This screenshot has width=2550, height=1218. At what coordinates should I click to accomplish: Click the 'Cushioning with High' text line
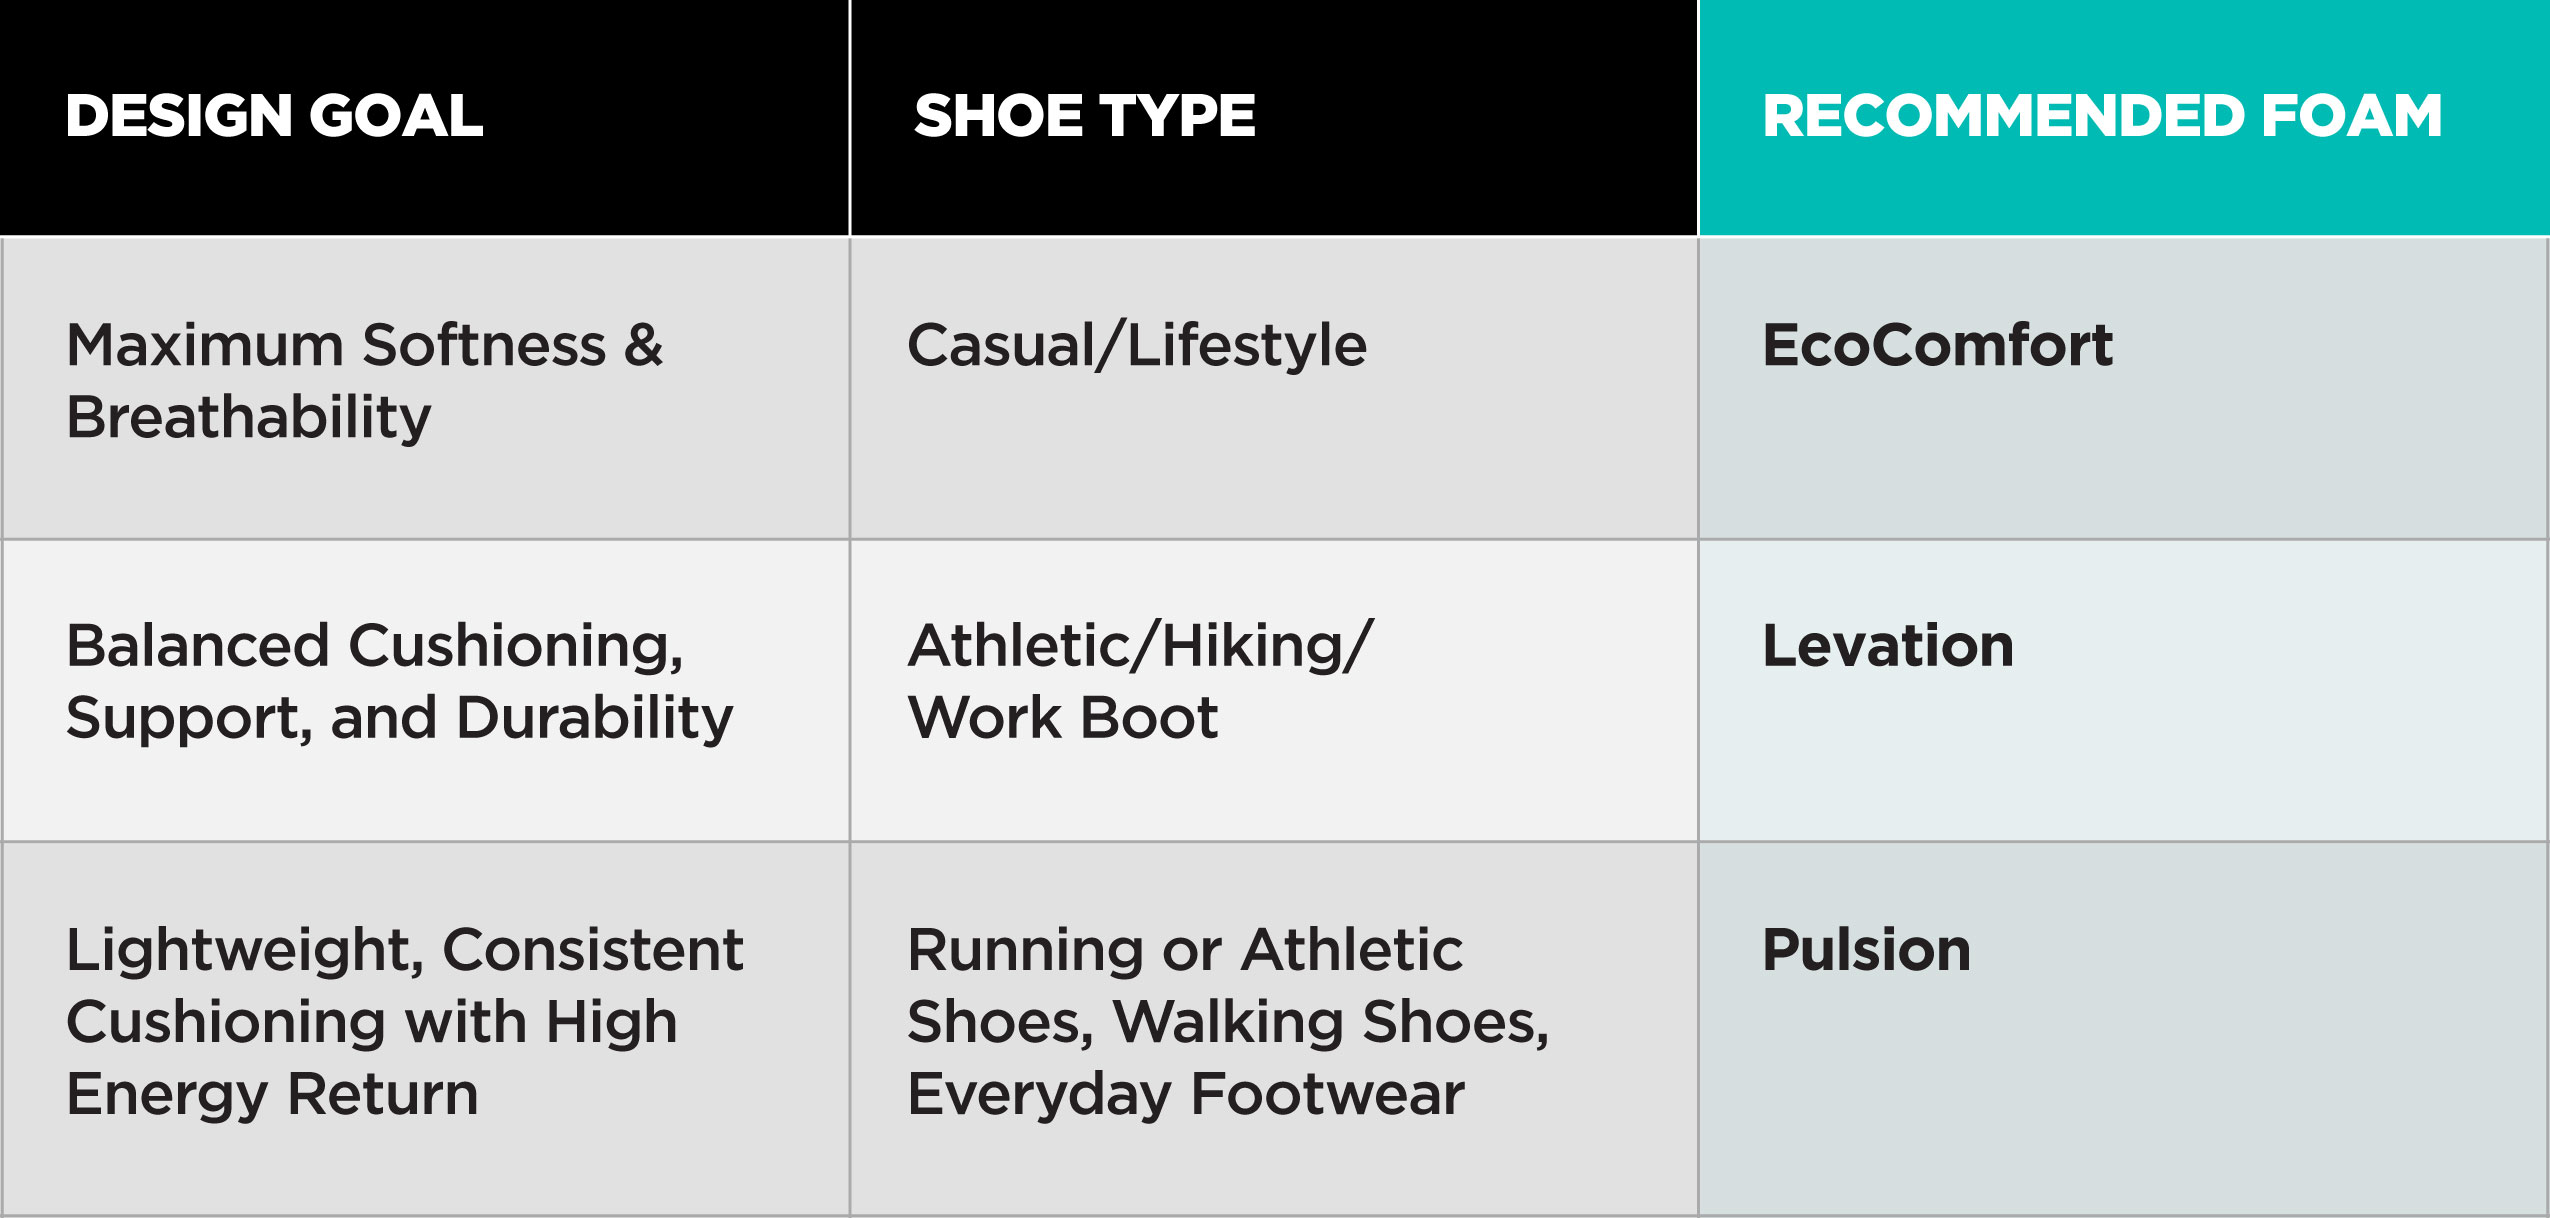(371, 1022)
